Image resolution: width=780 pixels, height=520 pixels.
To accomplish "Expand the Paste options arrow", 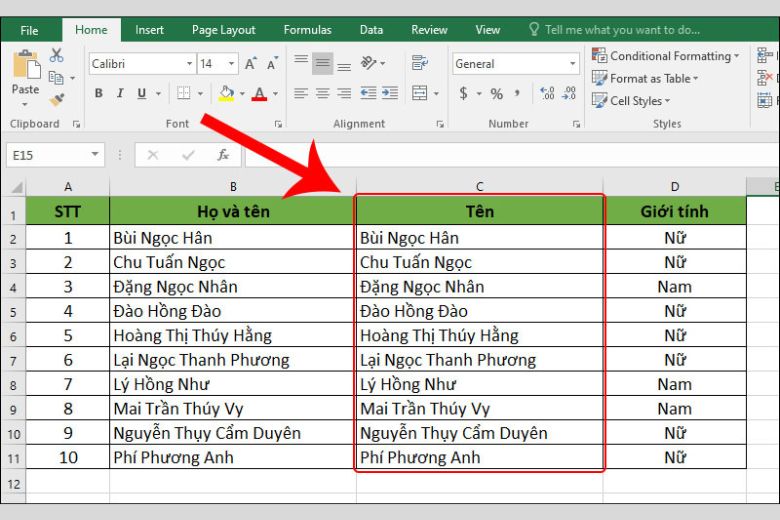I will click(x=25, y=105).
